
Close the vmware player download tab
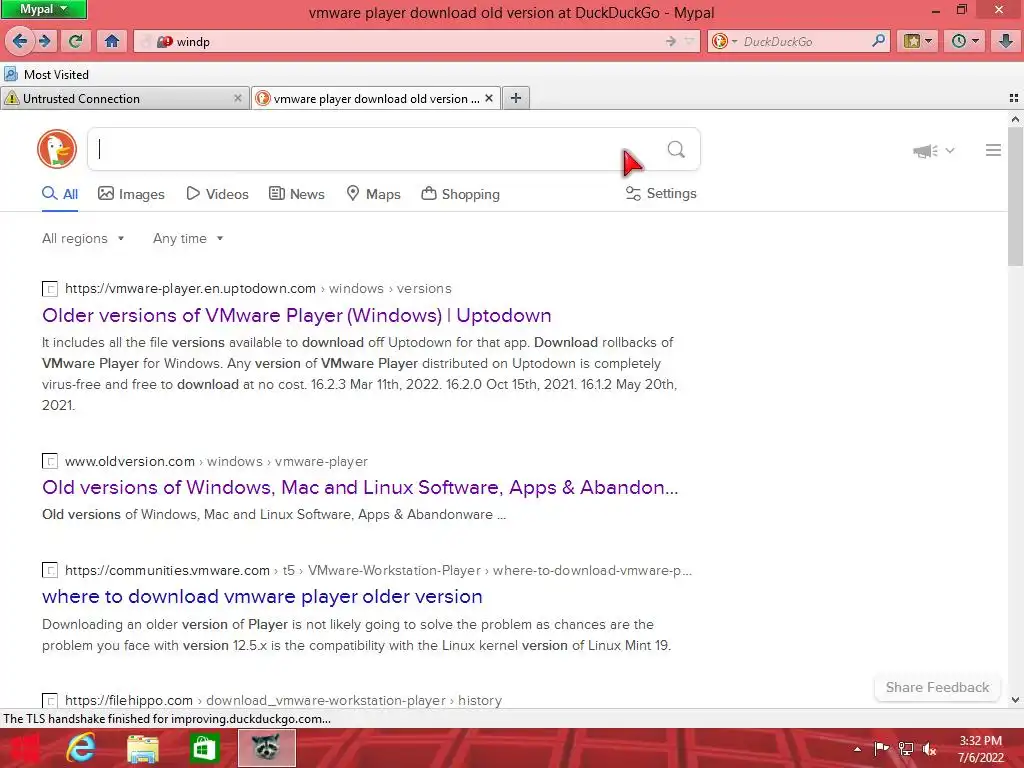tap(489, 98)
